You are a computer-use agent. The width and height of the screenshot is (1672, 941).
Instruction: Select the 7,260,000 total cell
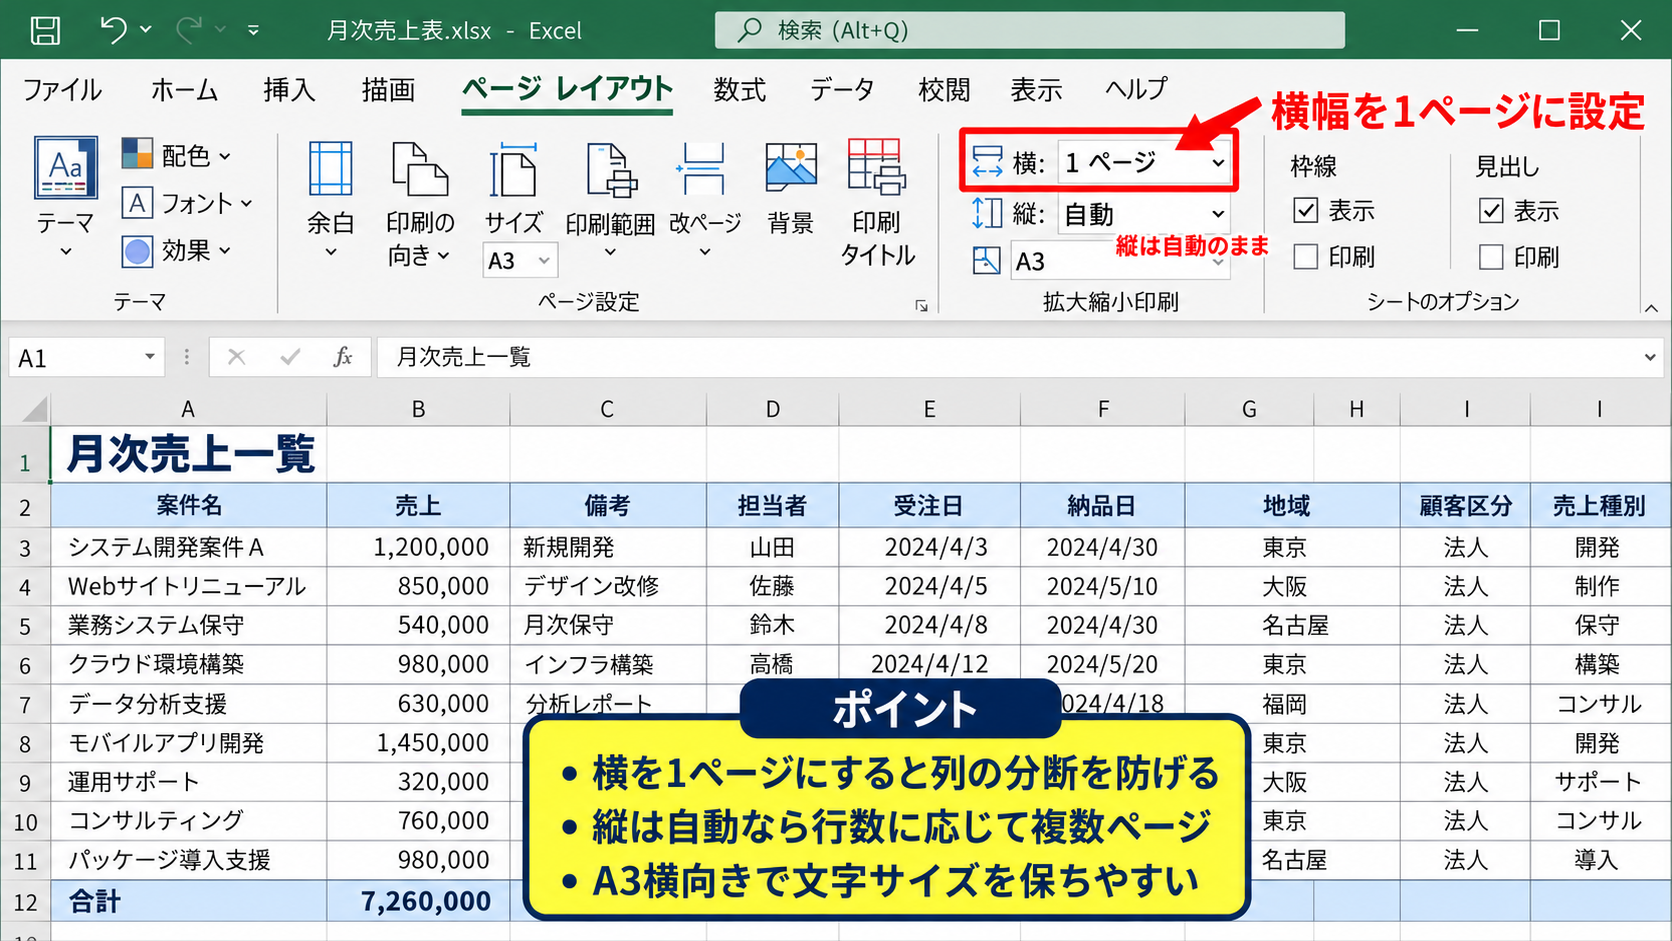tap(418, 901)
